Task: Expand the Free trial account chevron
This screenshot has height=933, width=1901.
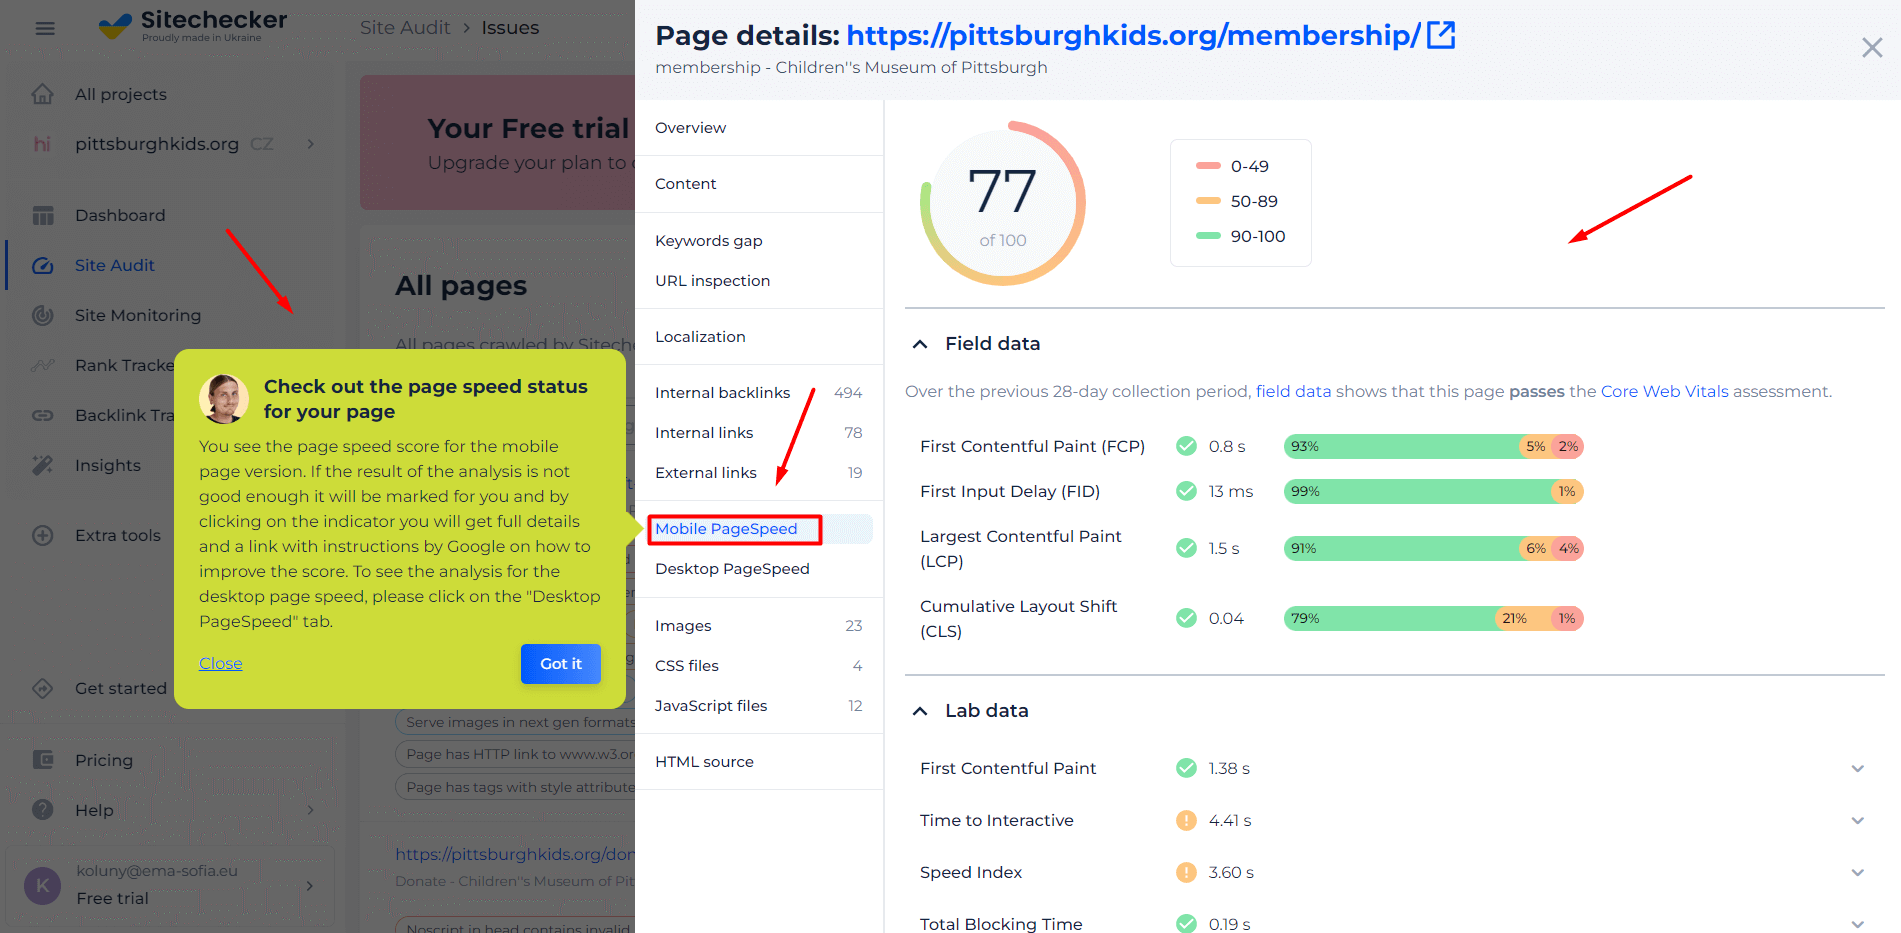Action: [x=310, y=885]
